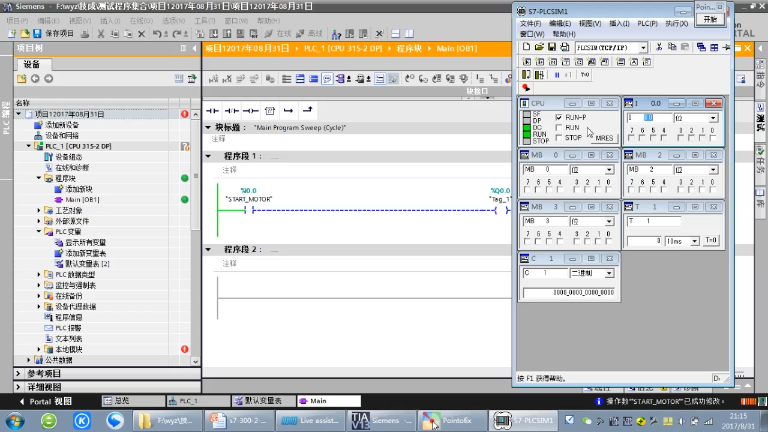Save PLC in PLCSIM toolbar
The width and height of the screenshot is (768, 432).
(x=552, y=47)
